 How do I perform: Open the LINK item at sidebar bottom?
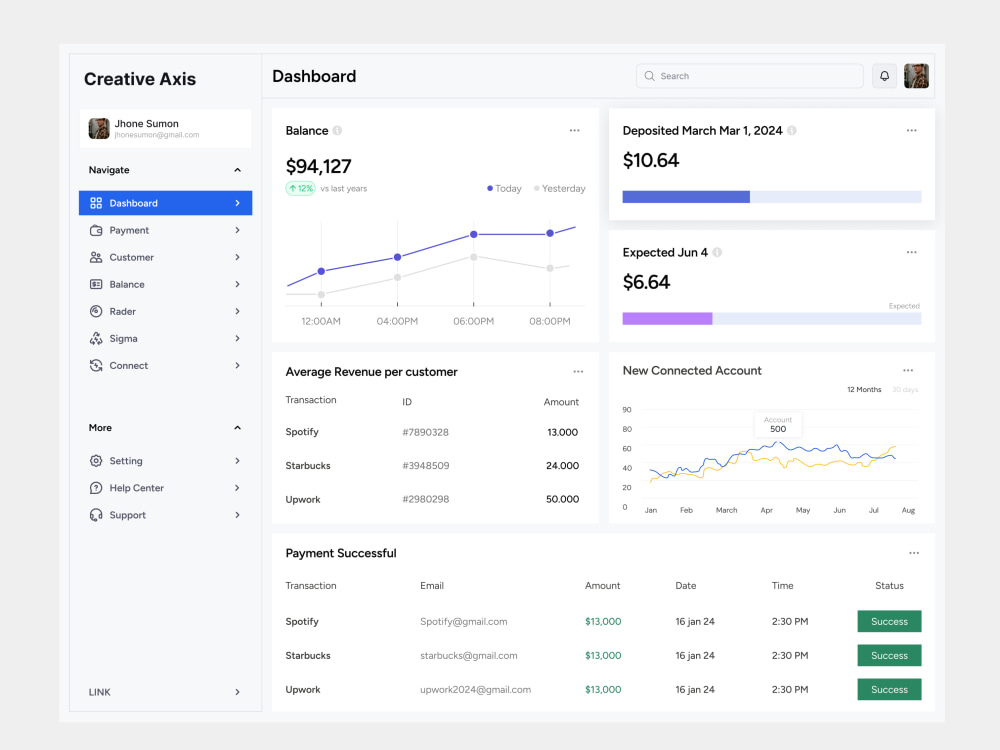click(x=165, y=692)
